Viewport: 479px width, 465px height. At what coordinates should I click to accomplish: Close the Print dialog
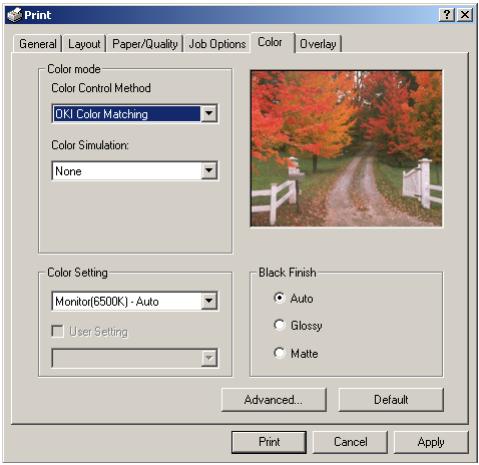click(x=465, y=15)
